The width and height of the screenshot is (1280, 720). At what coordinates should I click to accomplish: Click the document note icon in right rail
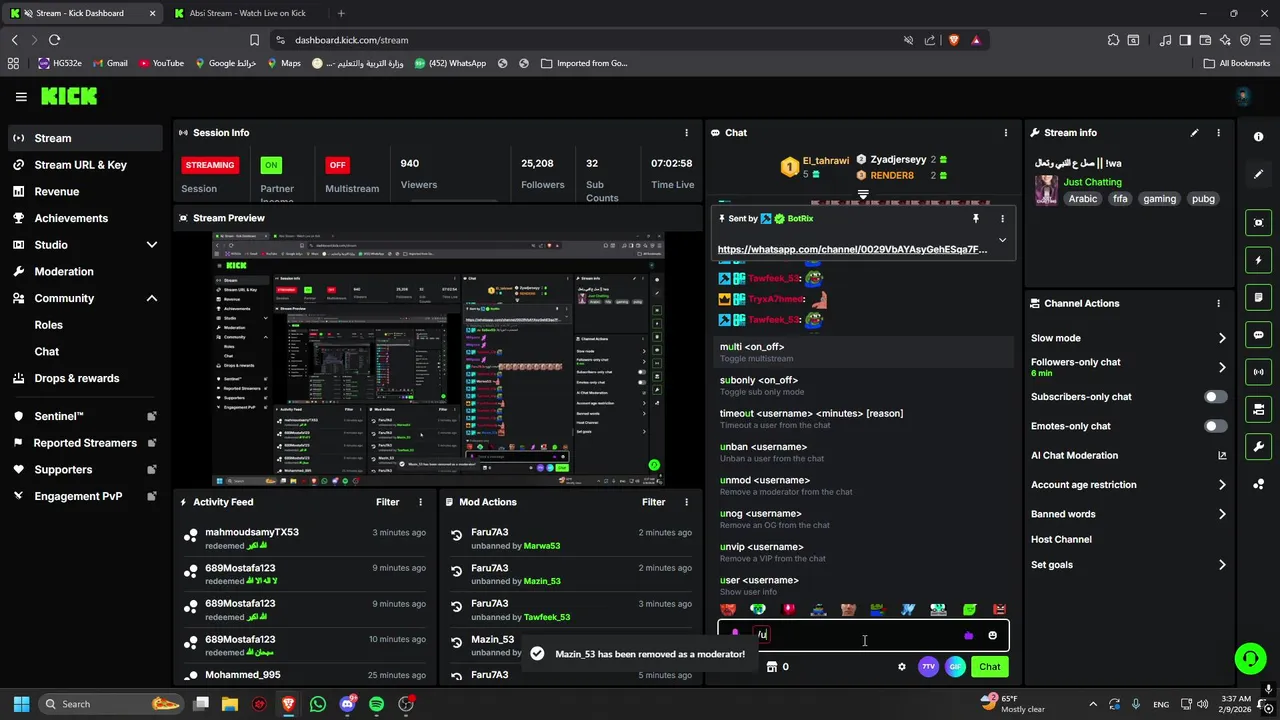click(x=1259, y=297)
